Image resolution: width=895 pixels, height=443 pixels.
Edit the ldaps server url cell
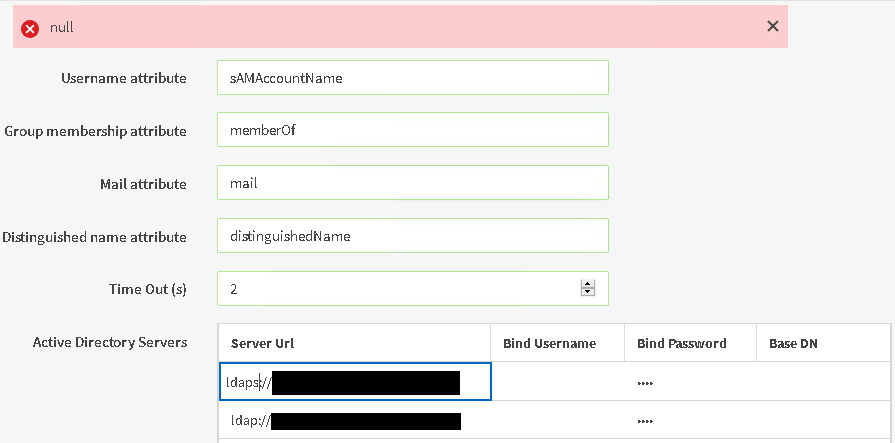tap(354, 381)
